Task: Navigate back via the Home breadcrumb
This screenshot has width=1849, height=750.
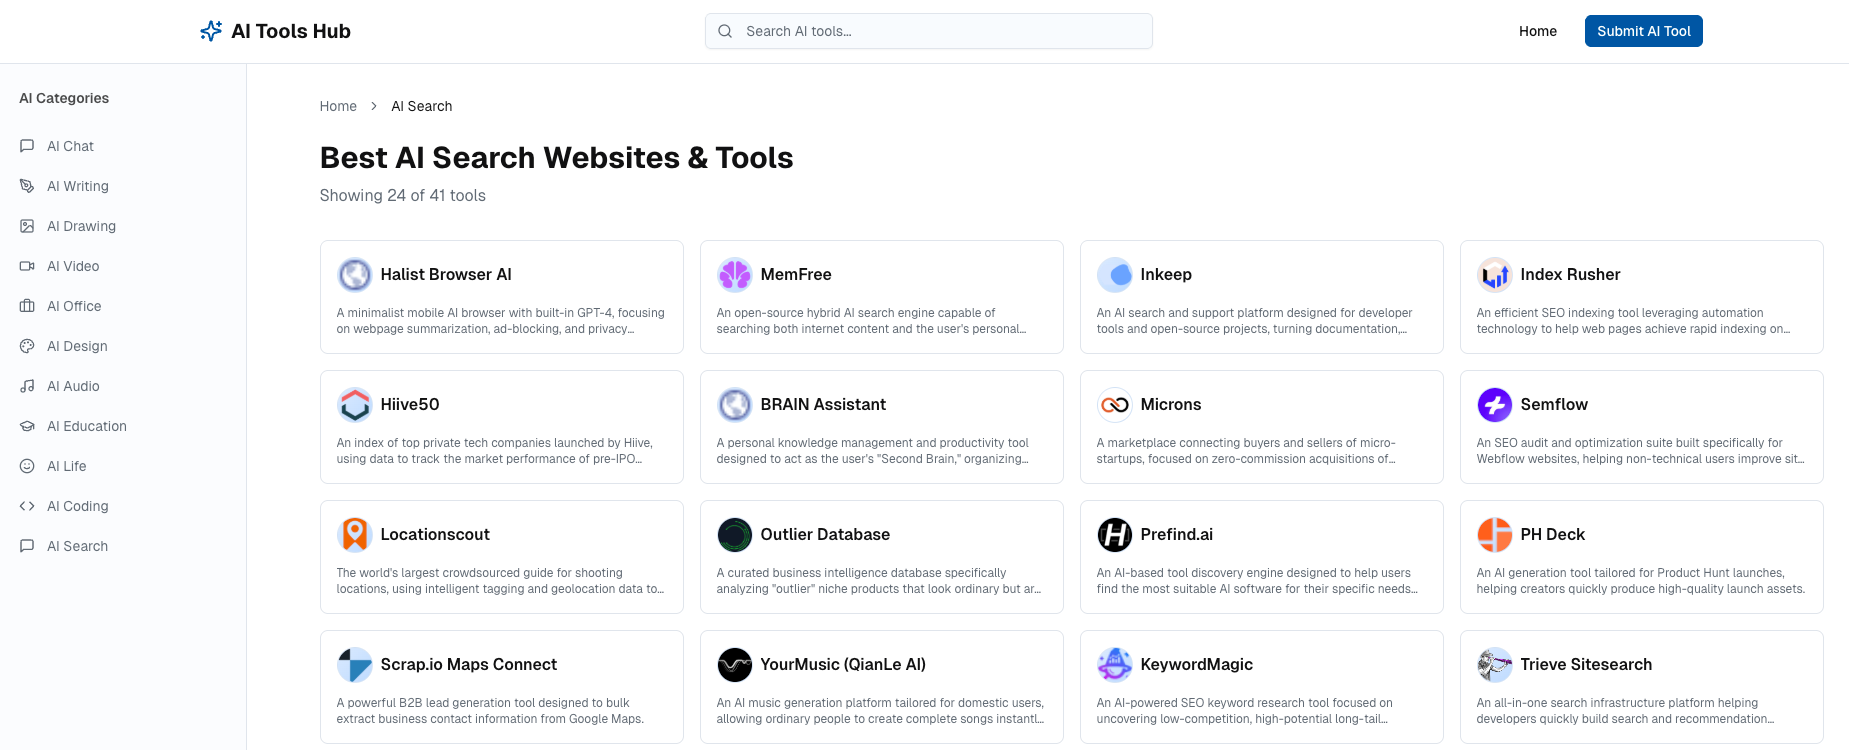Action: pyautogui.click(x=338, y=106)
